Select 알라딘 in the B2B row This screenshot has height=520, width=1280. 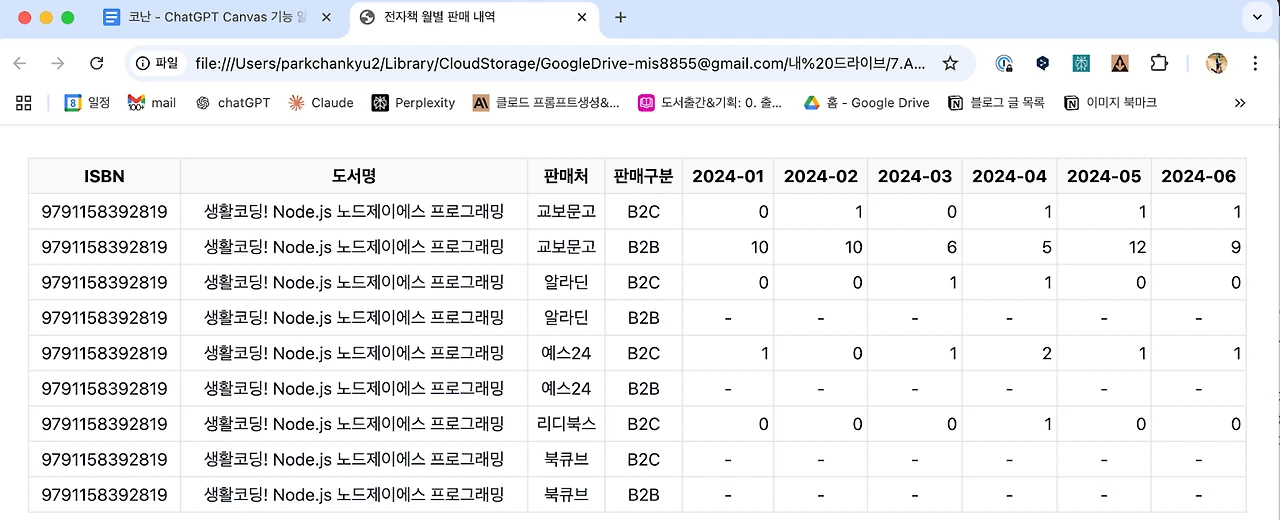[x=566, y=318]
